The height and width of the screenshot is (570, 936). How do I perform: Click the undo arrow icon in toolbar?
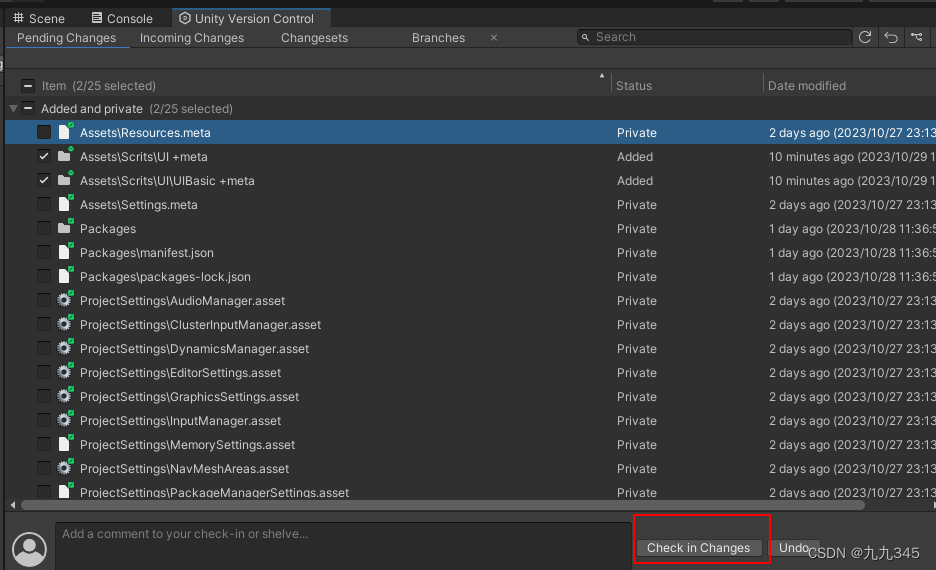891,37
